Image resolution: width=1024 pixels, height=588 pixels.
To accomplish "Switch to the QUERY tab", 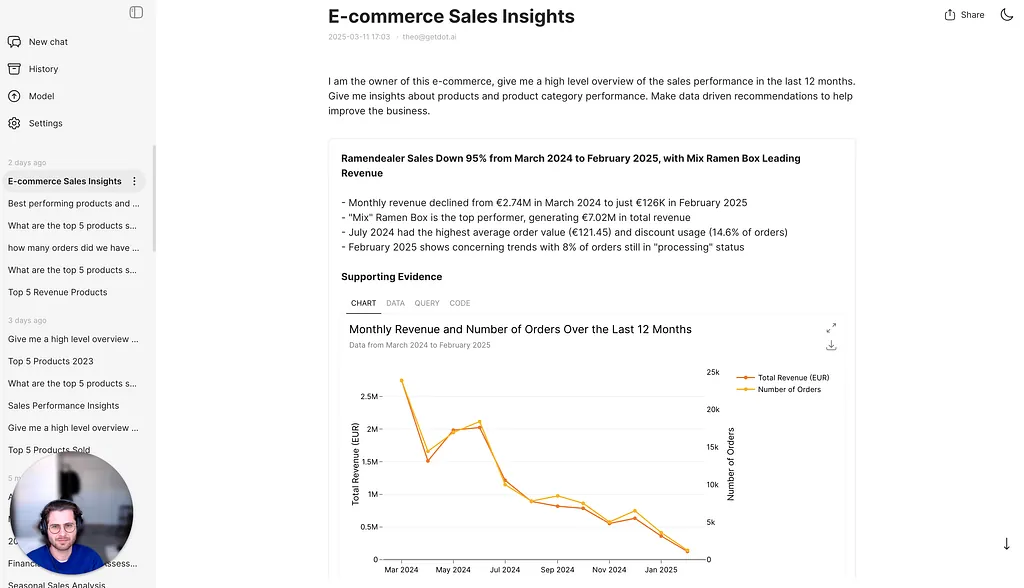I will [427, 303].
